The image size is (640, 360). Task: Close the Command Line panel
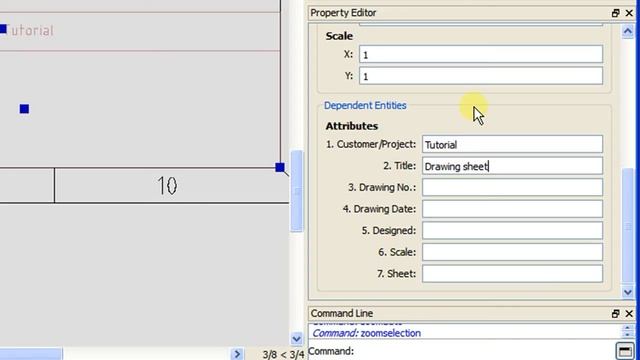tap(629, 313)
